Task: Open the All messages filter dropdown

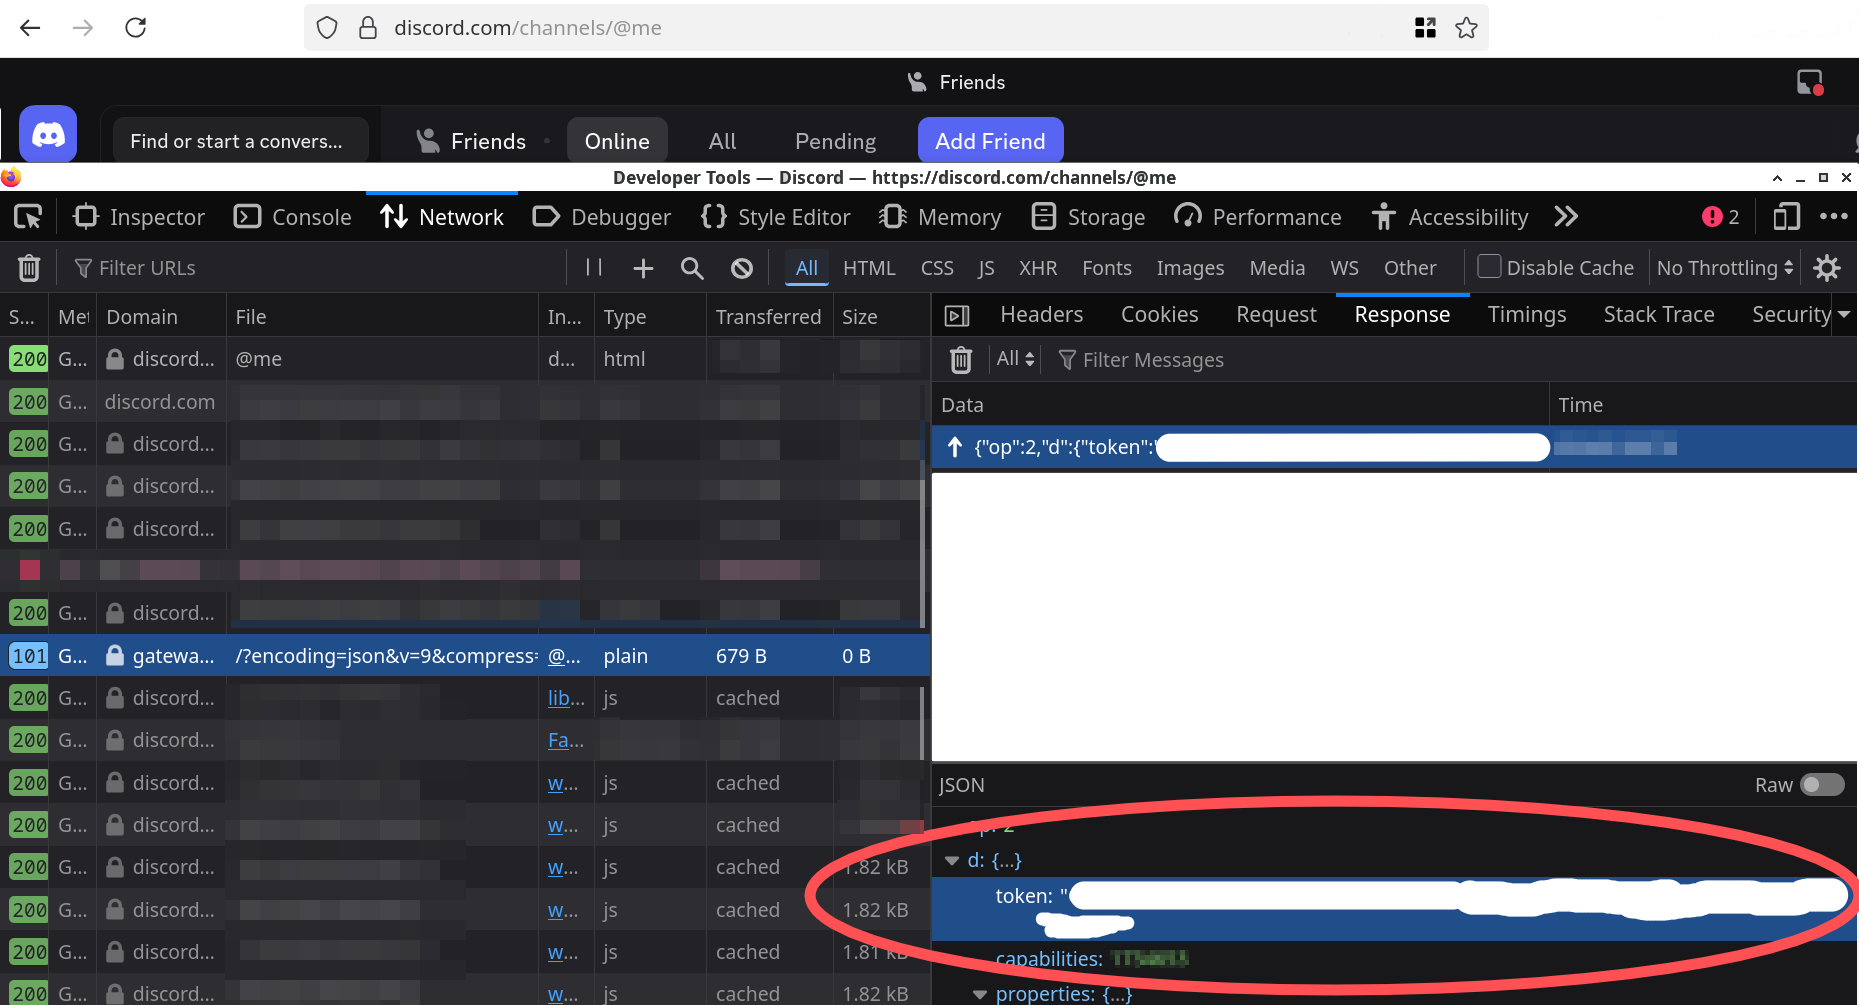Action: 1016,359
